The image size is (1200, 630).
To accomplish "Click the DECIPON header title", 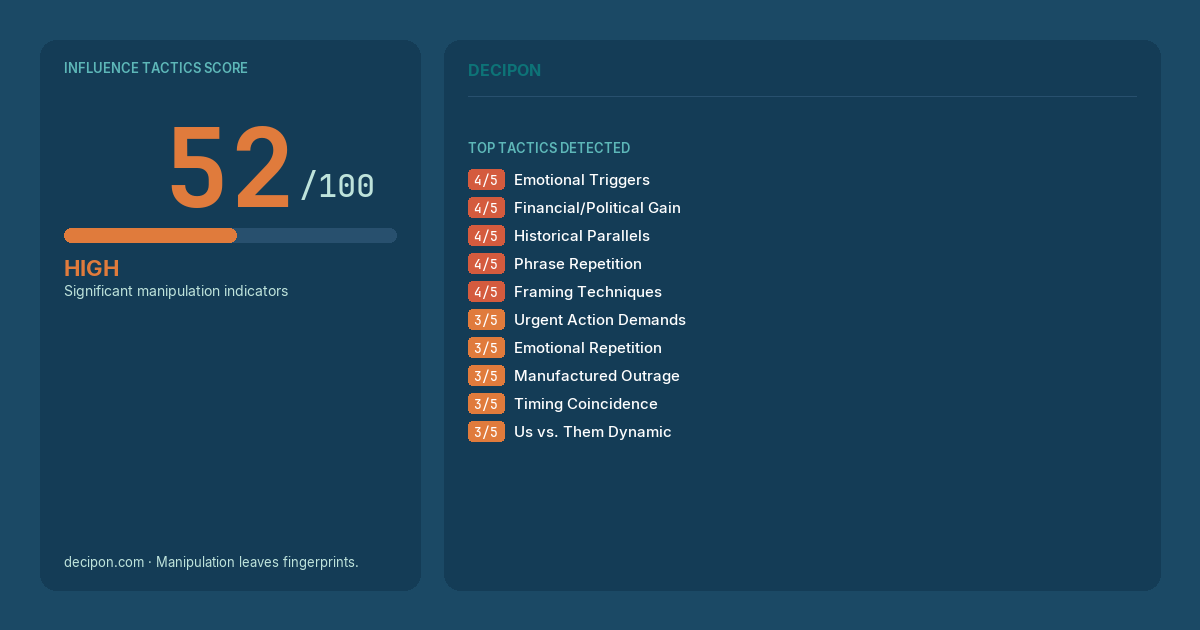I will click(504, 71).
